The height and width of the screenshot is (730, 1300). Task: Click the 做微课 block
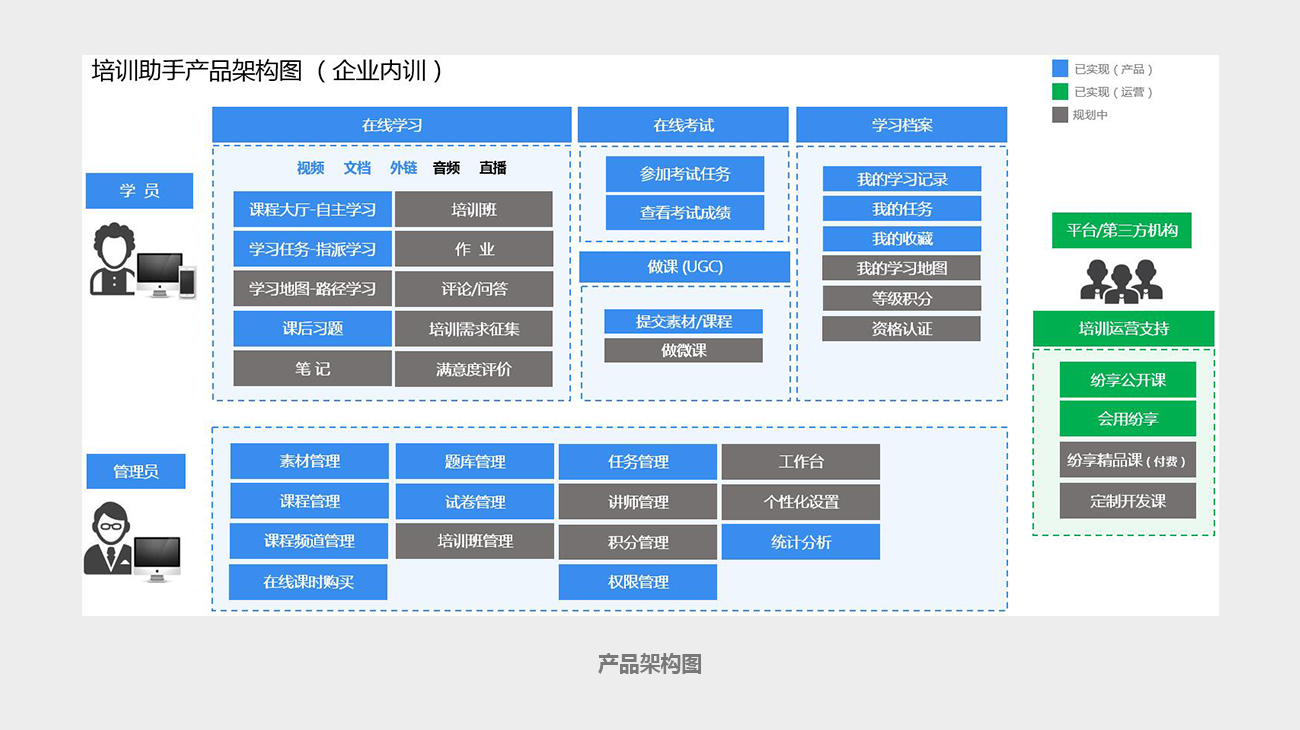[684, 350]
